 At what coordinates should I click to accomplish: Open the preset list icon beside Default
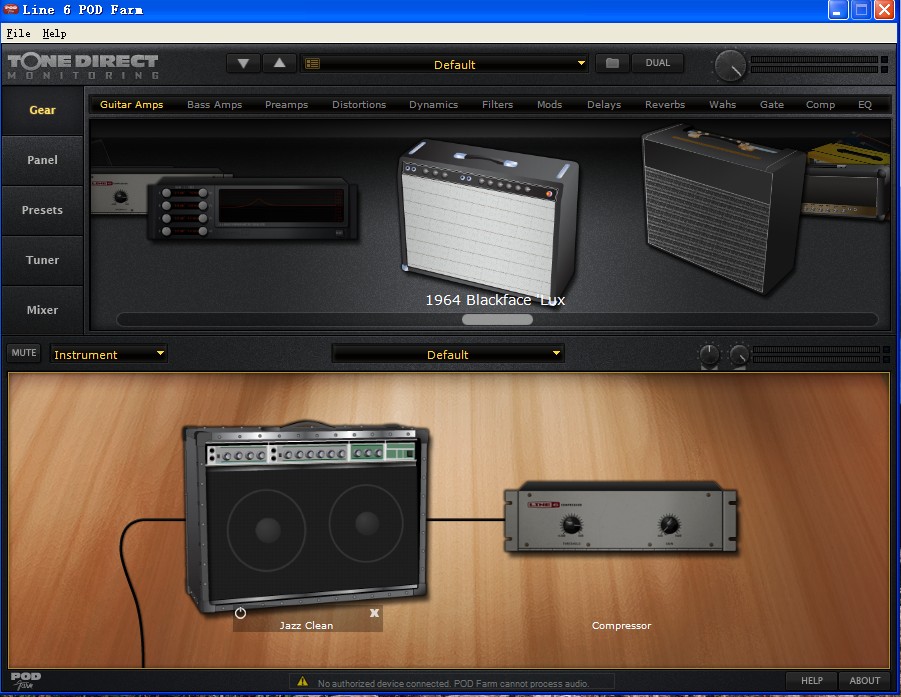pyautogui.click(x=312, y=63)
